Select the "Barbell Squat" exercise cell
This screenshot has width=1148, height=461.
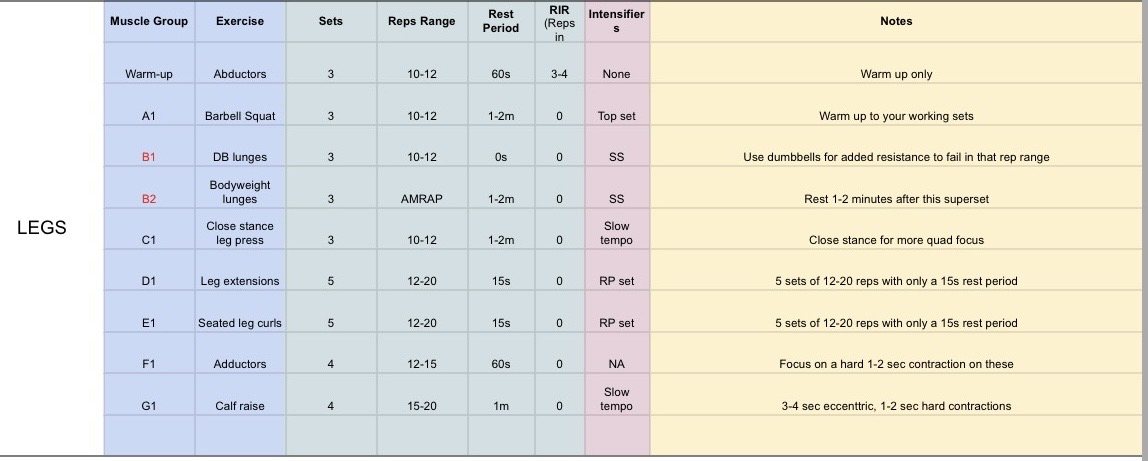point(240,116)
